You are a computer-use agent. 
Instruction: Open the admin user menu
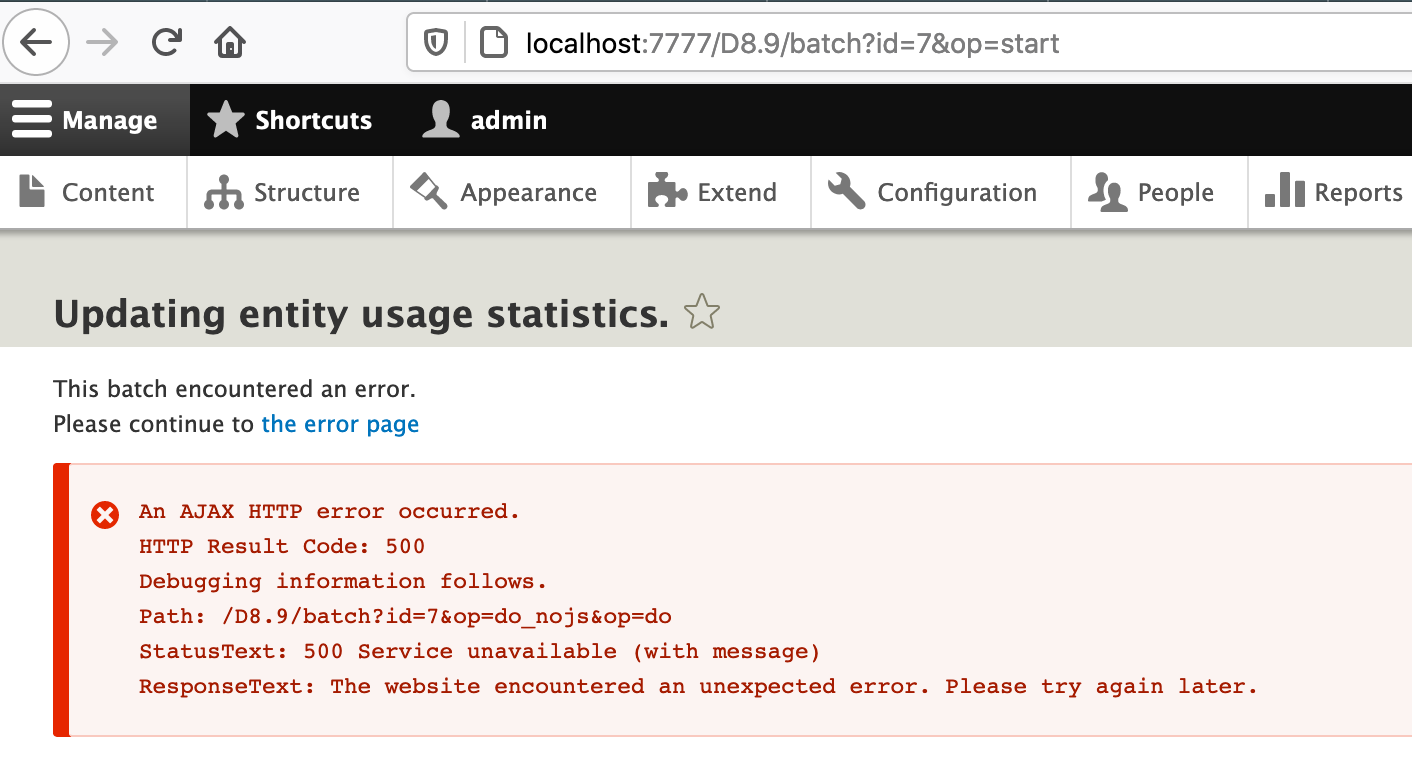point(485,121)
